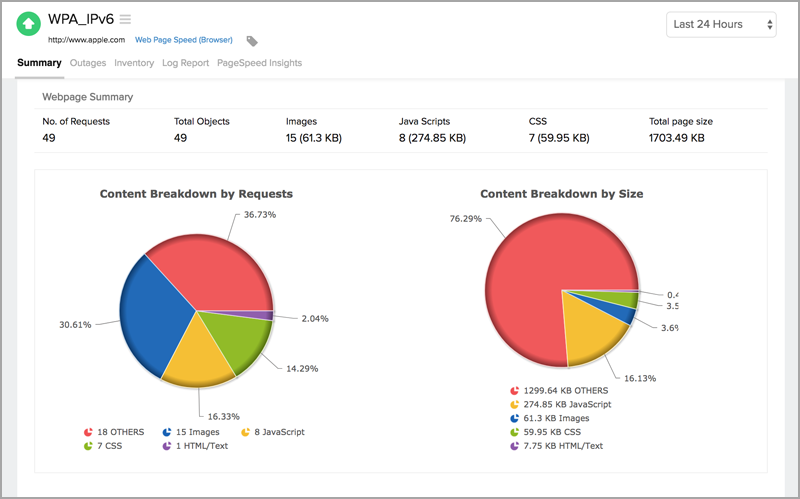
Task: Click the 274.85 KB JavaScript legend icon
Action: pyautogui.click(x=514, y=405)
